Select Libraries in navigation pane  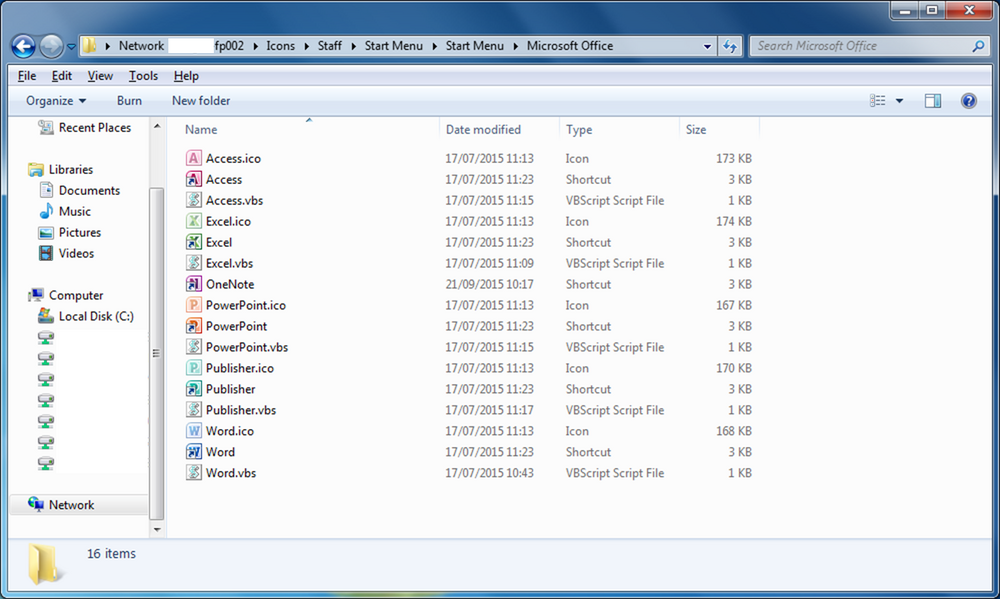(x=71, y=170)
